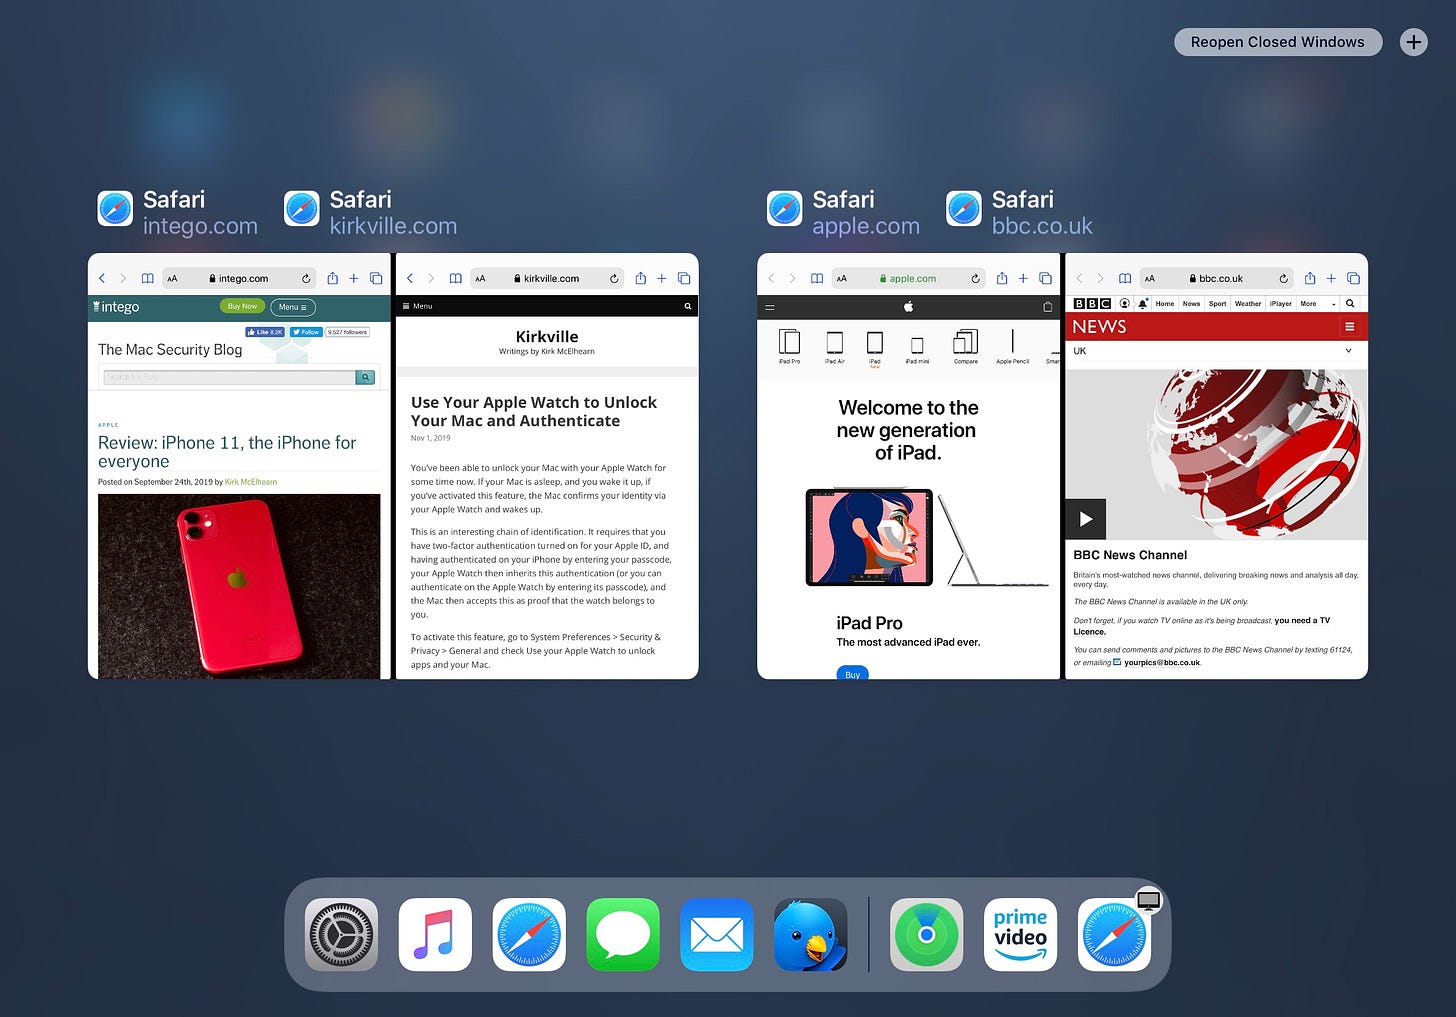Select Weather in BBC navigation
The width and height of the screenshot is (1456, 1017).
[x=1248, y=303]
